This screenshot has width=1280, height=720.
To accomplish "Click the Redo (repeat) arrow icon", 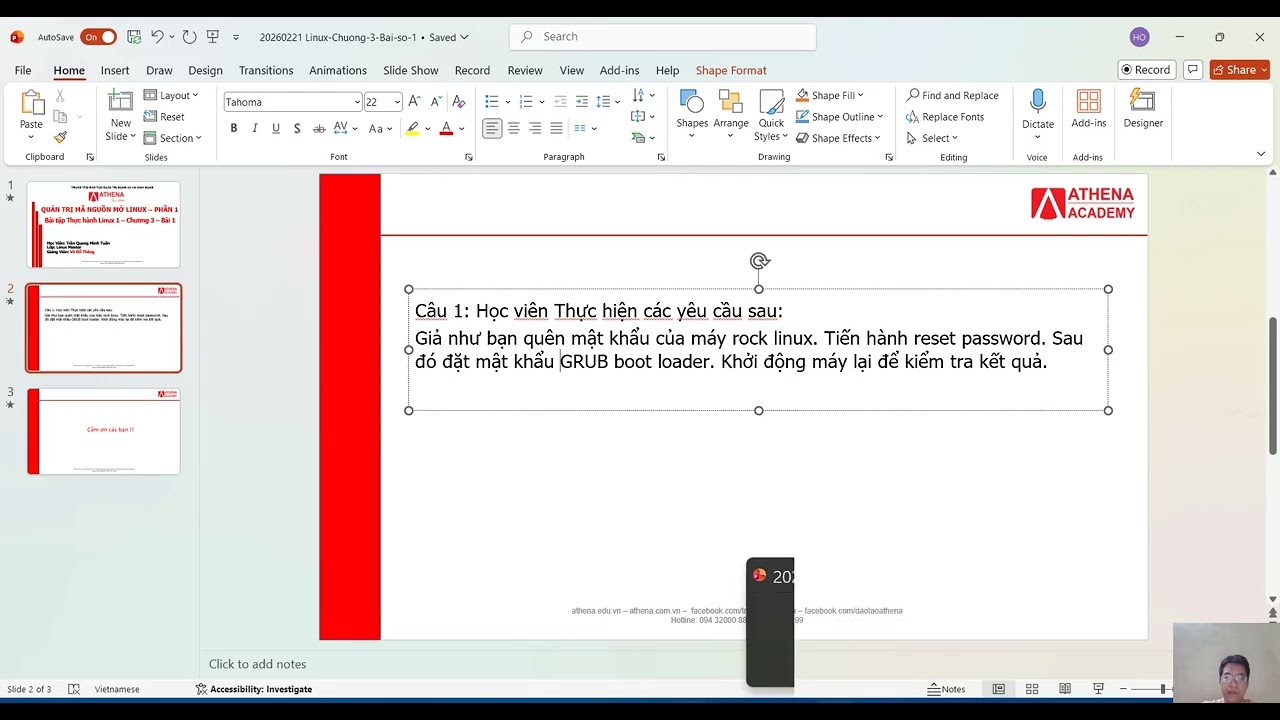I will [x=189, y=37].
